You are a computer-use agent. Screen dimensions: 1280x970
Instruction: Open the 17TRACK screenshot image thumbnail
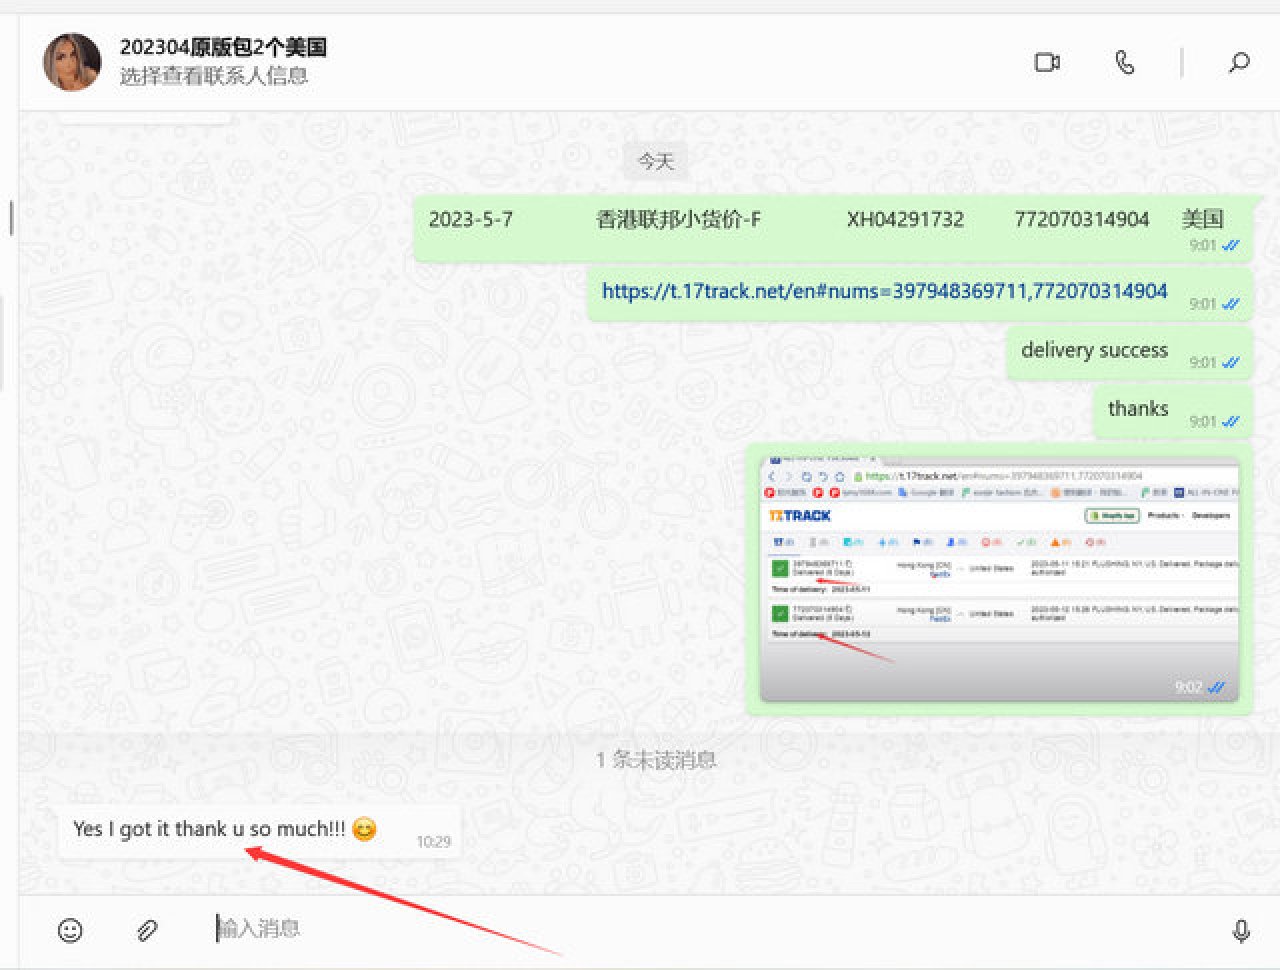click(x=999, y=579)
